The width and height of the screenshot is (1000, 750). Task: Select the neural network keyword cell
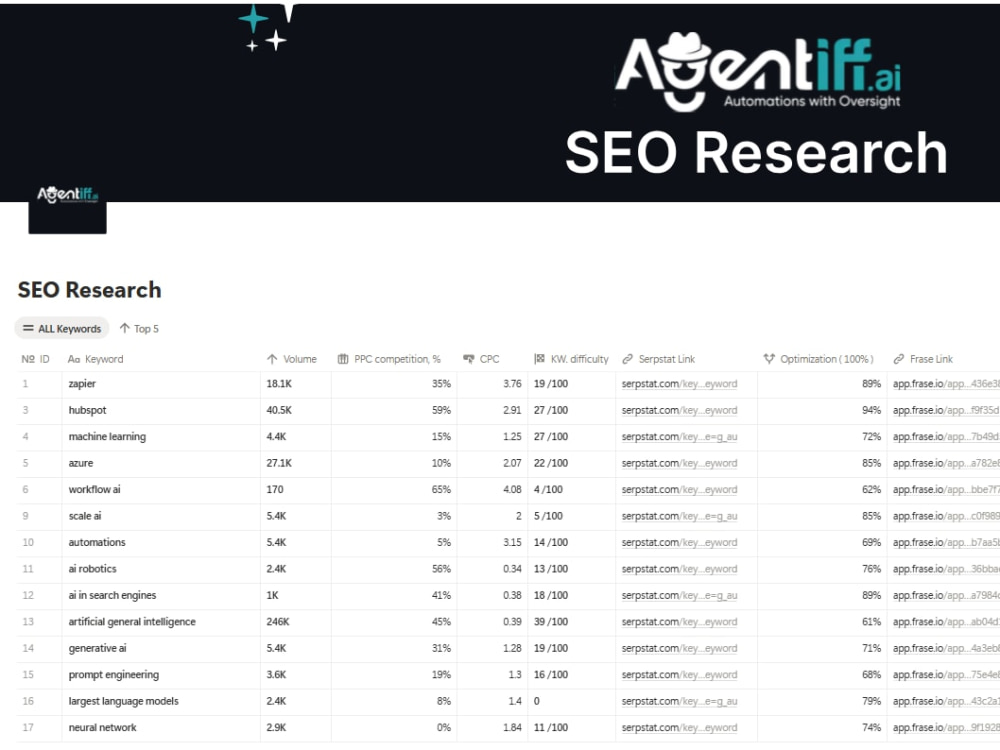point(161,728)
